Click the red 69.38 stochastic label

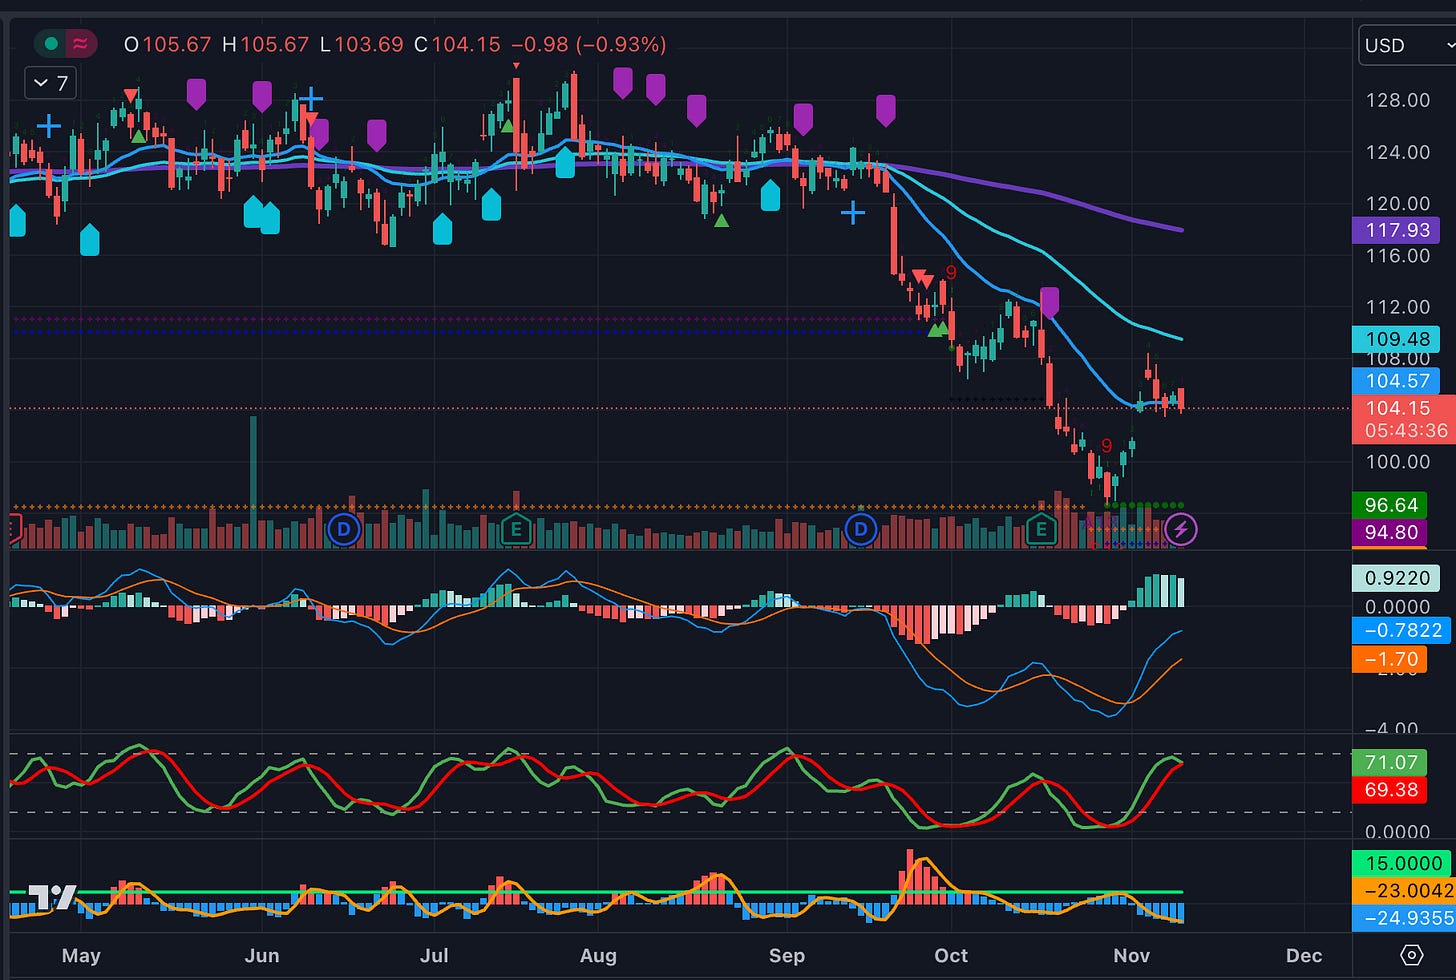coord(1390,790)
